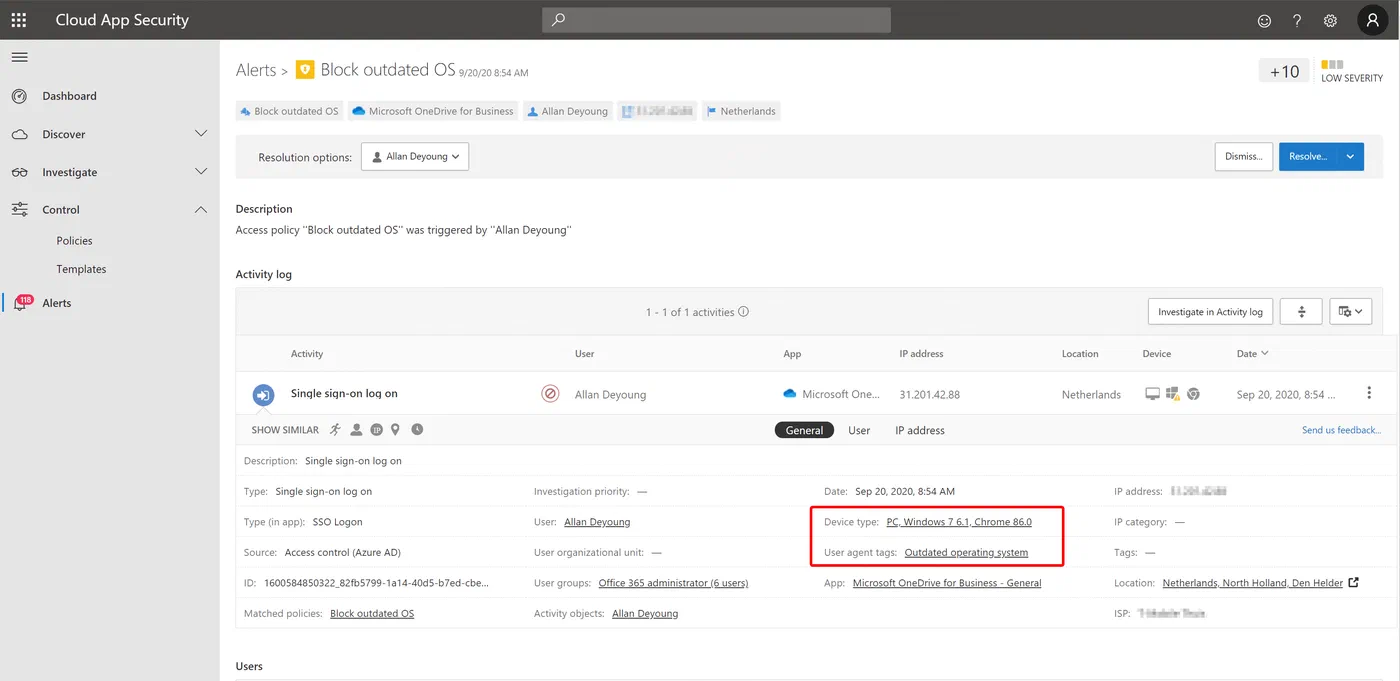
Task: Open the settings gear icon
Action: (x=1330, y=20)
